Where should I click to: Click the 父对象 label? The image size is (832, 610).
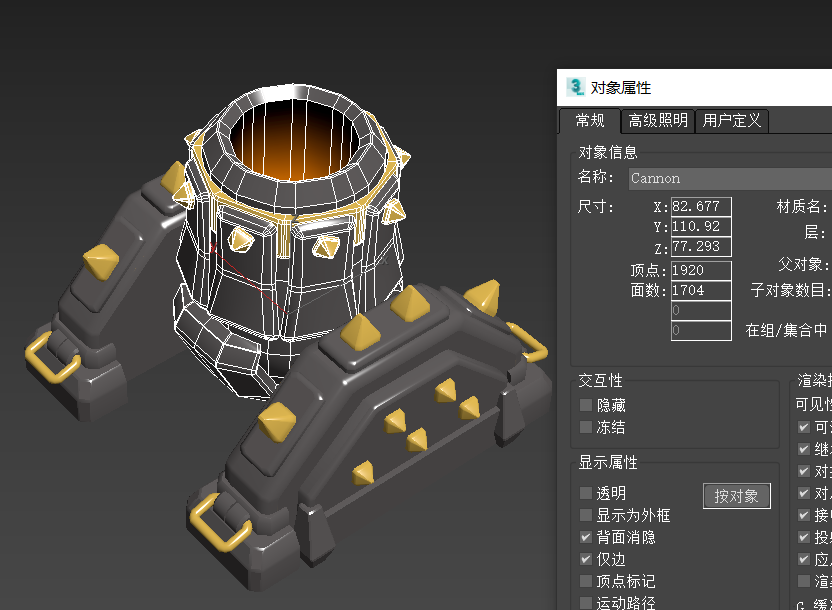point(803,264)
